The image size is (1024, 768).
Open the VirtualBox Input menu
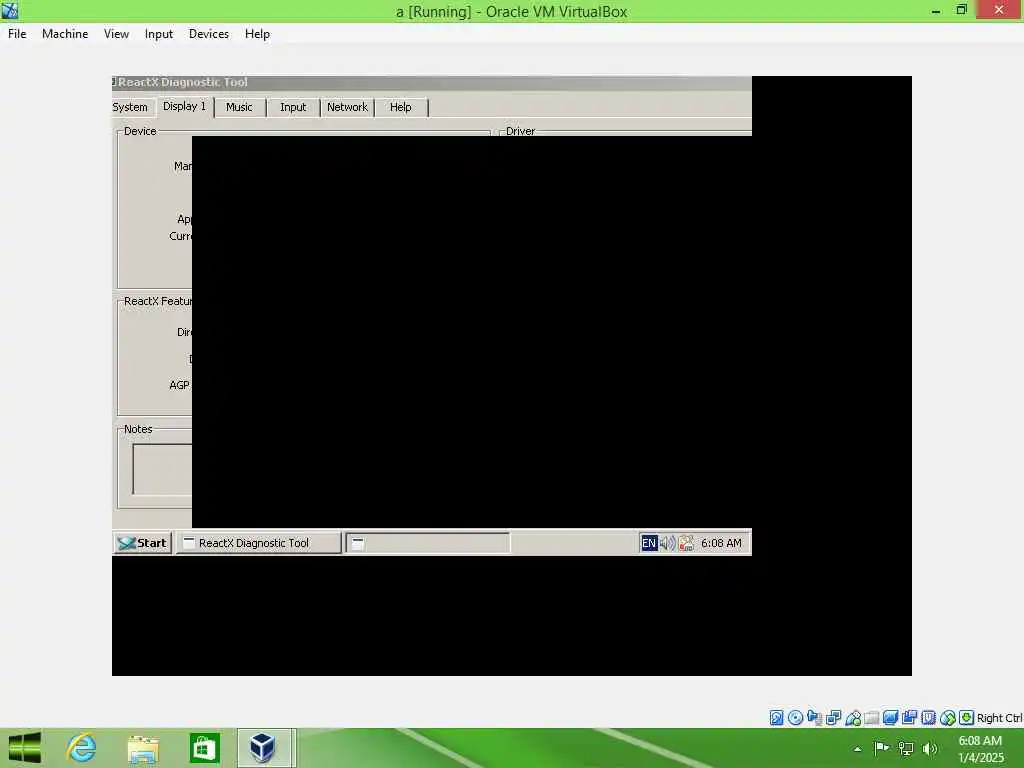(x=159, y=34)
